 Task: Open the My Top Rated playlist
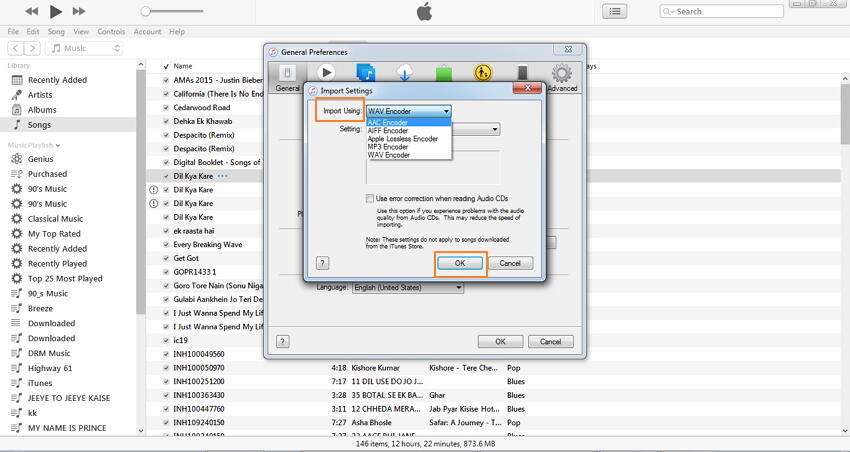click(x=54, y=234)
